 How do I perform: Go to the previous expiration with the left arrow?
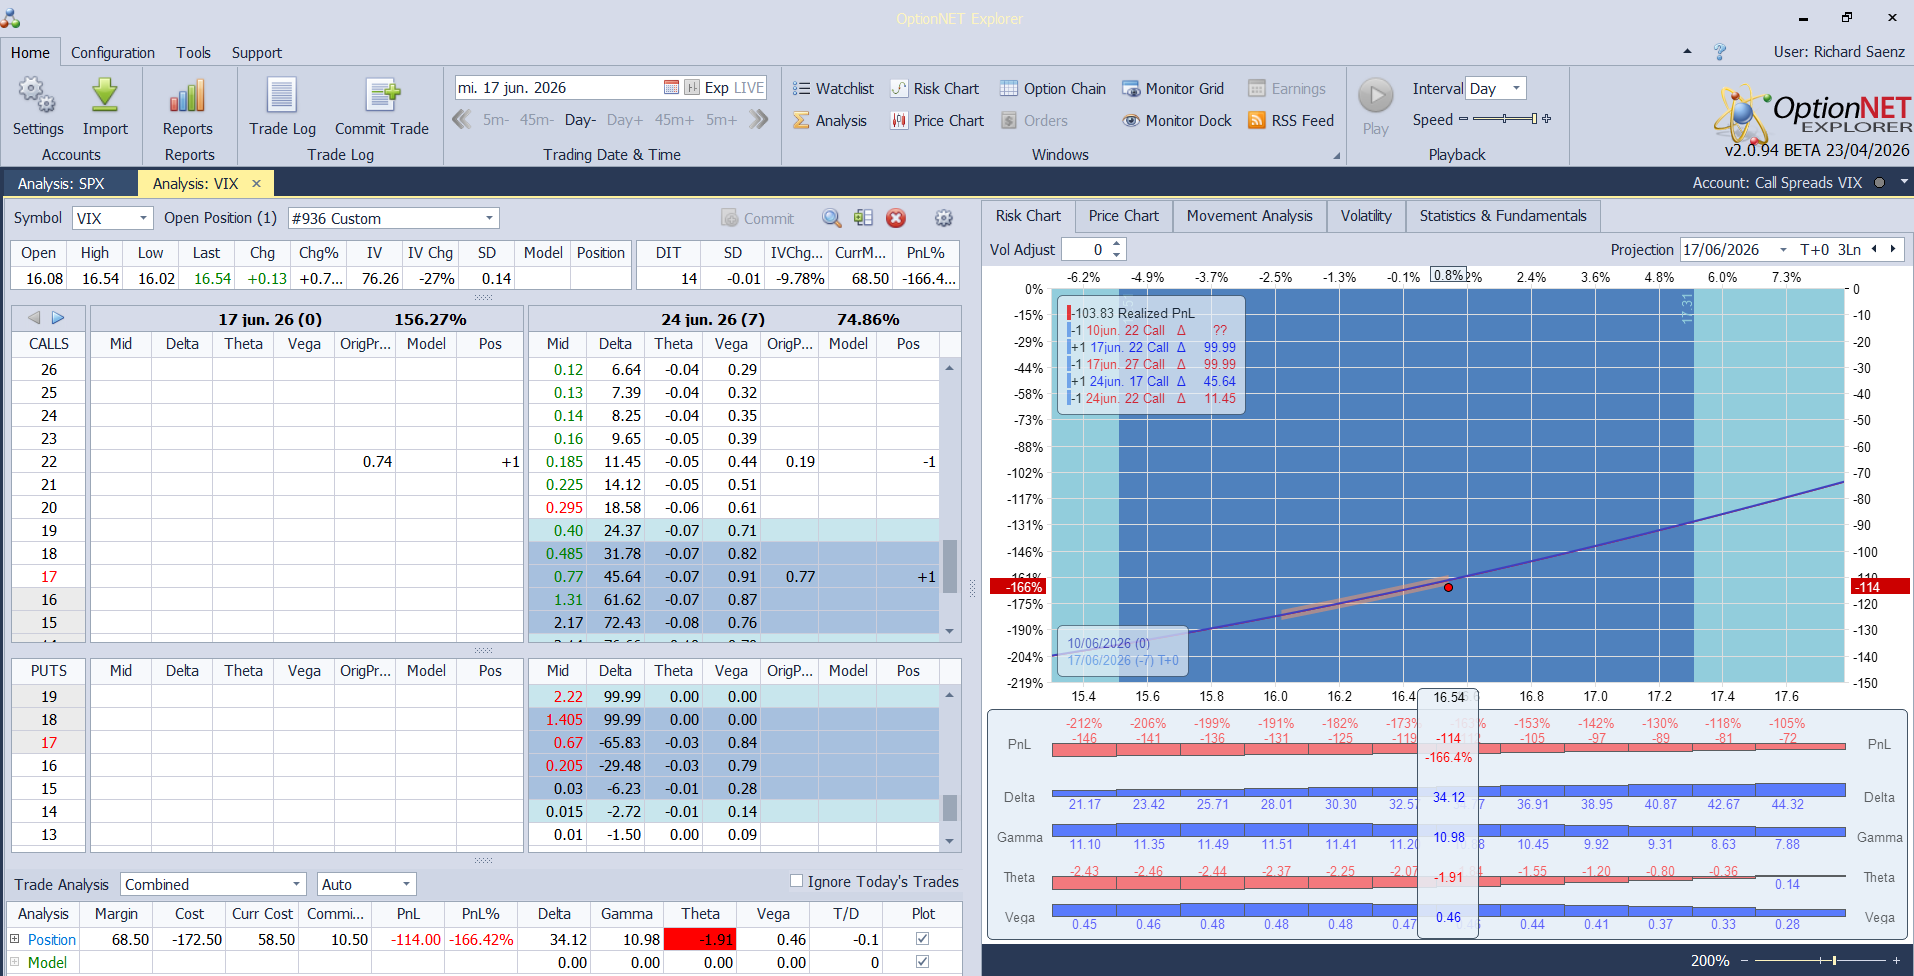click(34, 318)
